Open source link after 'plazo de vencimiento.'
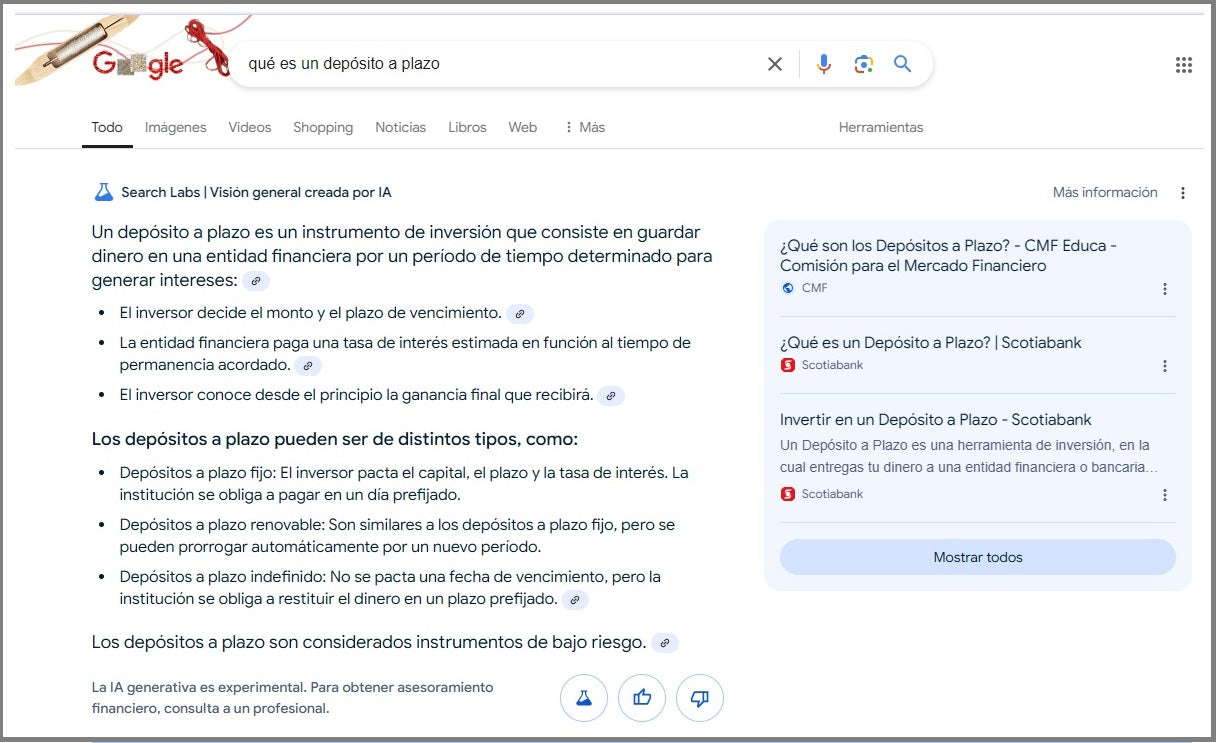Viewport: 1216px width, 743px height. [x=520, y=314]
